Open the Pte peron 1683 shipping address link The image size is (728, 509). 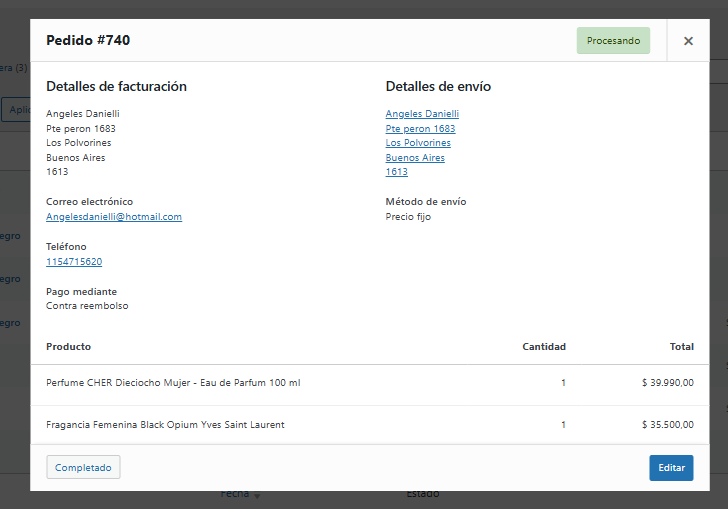[x=420, y=129]
